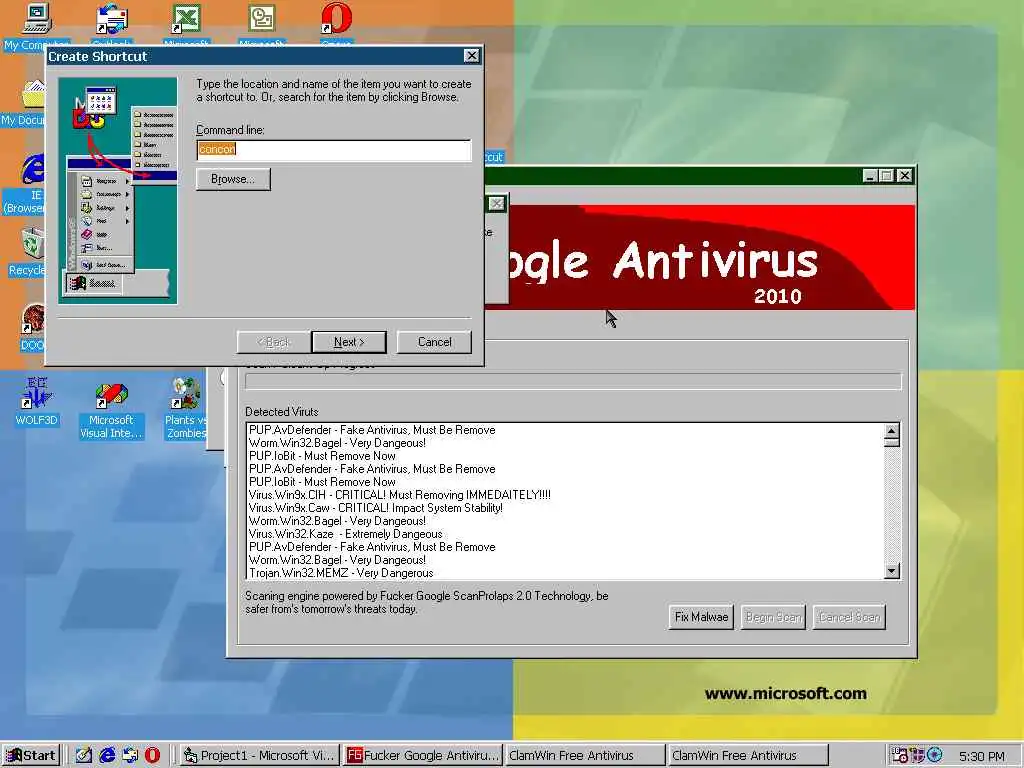
Task: Select the Microsoft Visual Inte... desktop icon
Action: click(111, 394)
